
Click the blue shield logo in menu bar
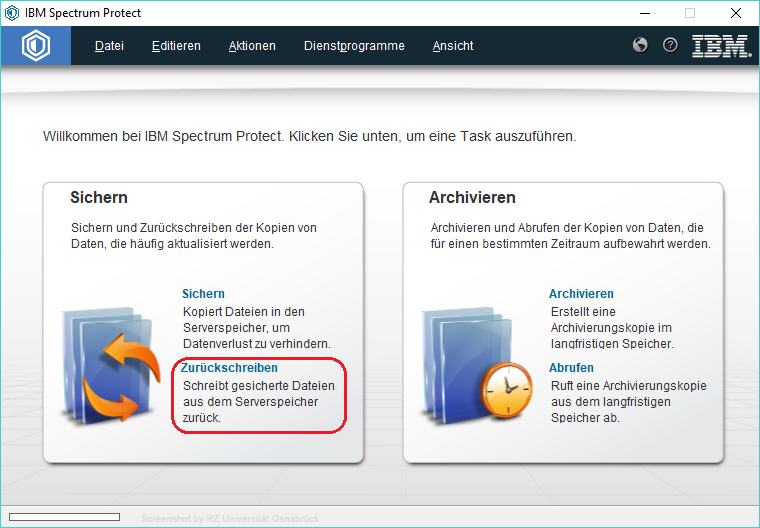click(36, 46)
